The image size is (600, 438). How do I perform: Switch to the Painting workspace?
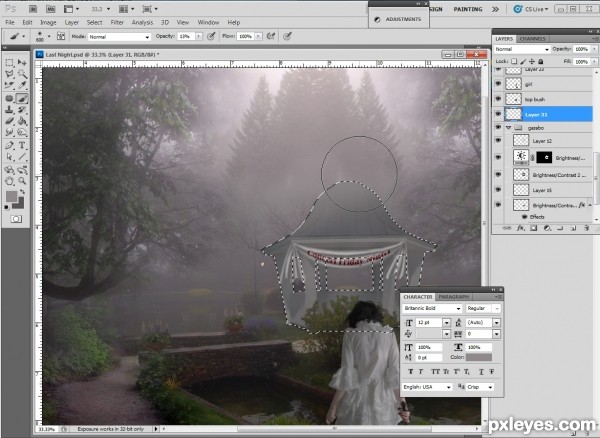point(468,9)
